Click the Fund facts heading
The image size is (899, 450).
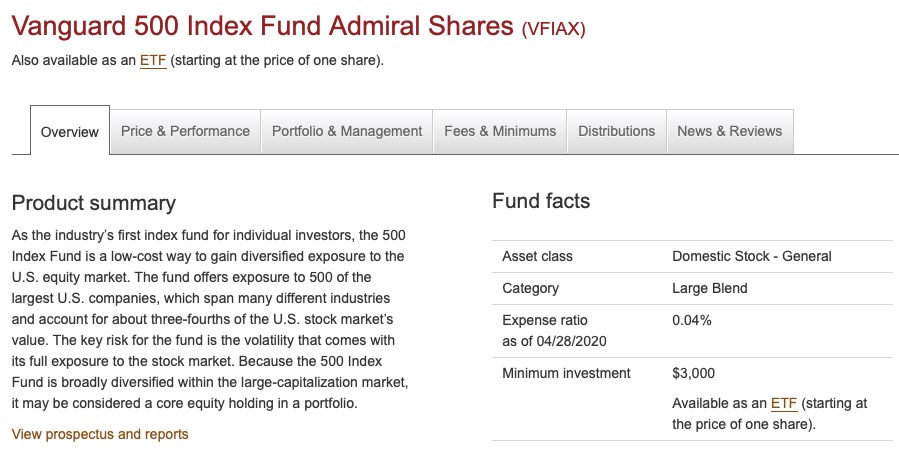pos(541,201)
